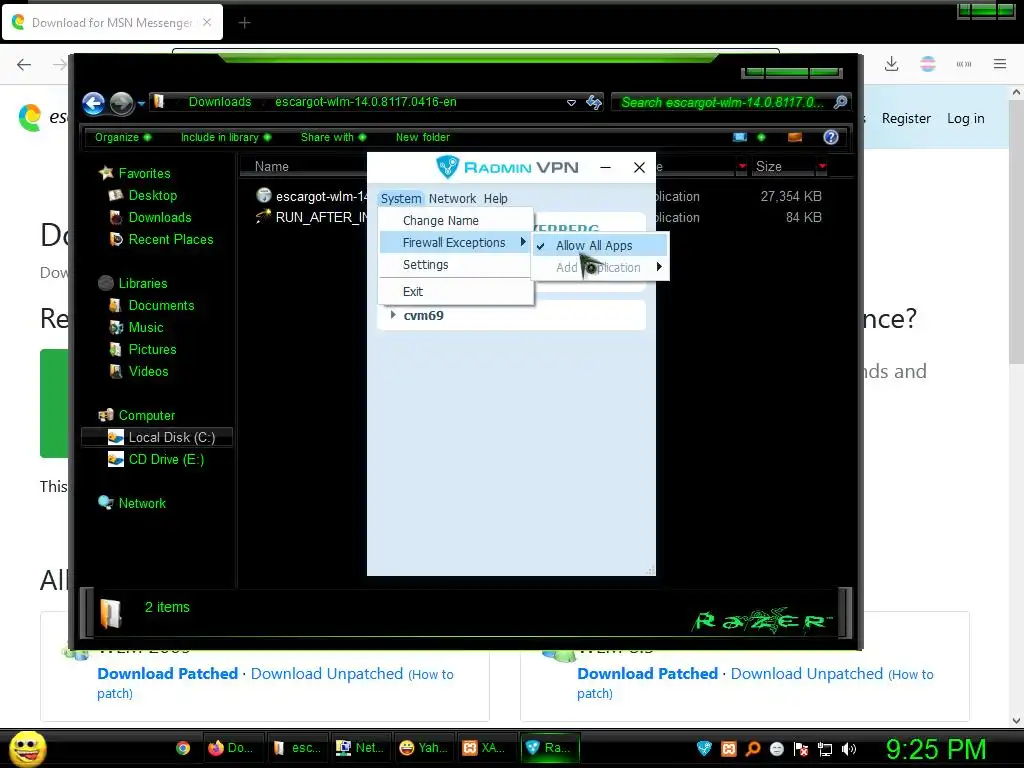Click Explorer forward navigation arrow
The image size is (1024, 768).
click(x=121, y=103)
